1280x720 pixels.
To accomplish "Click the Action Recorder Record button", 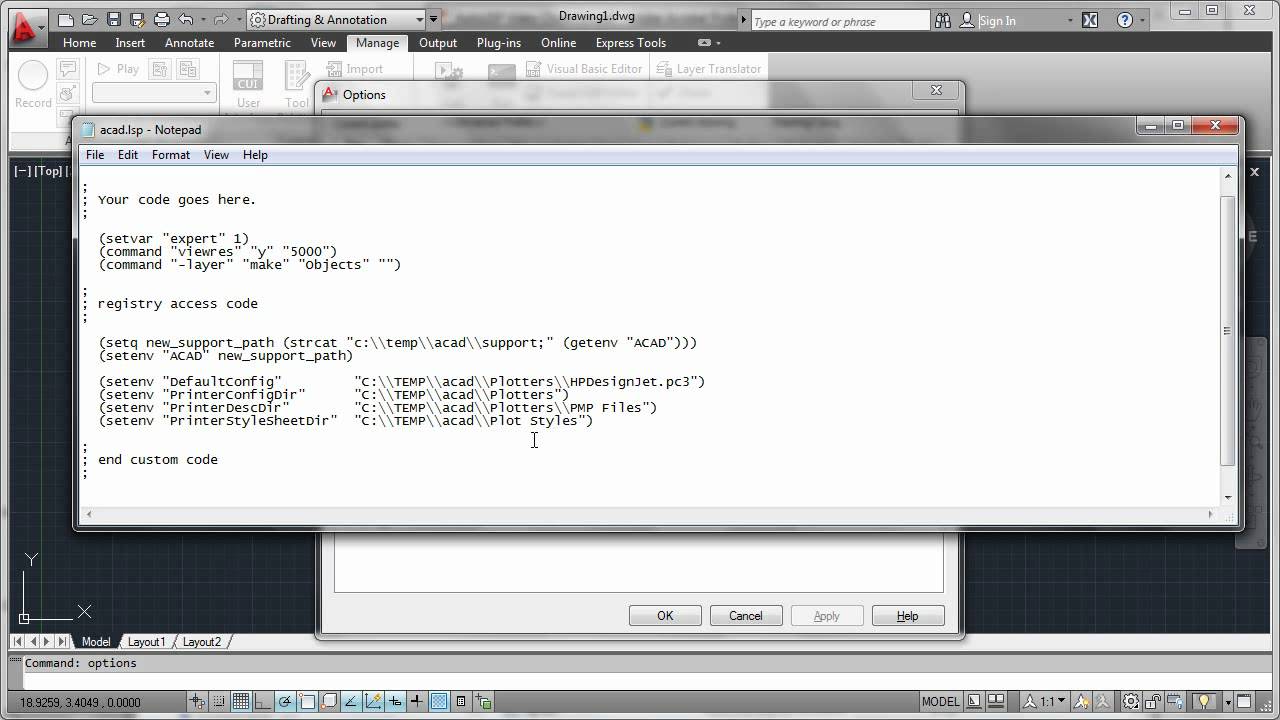I will point(33,85).
